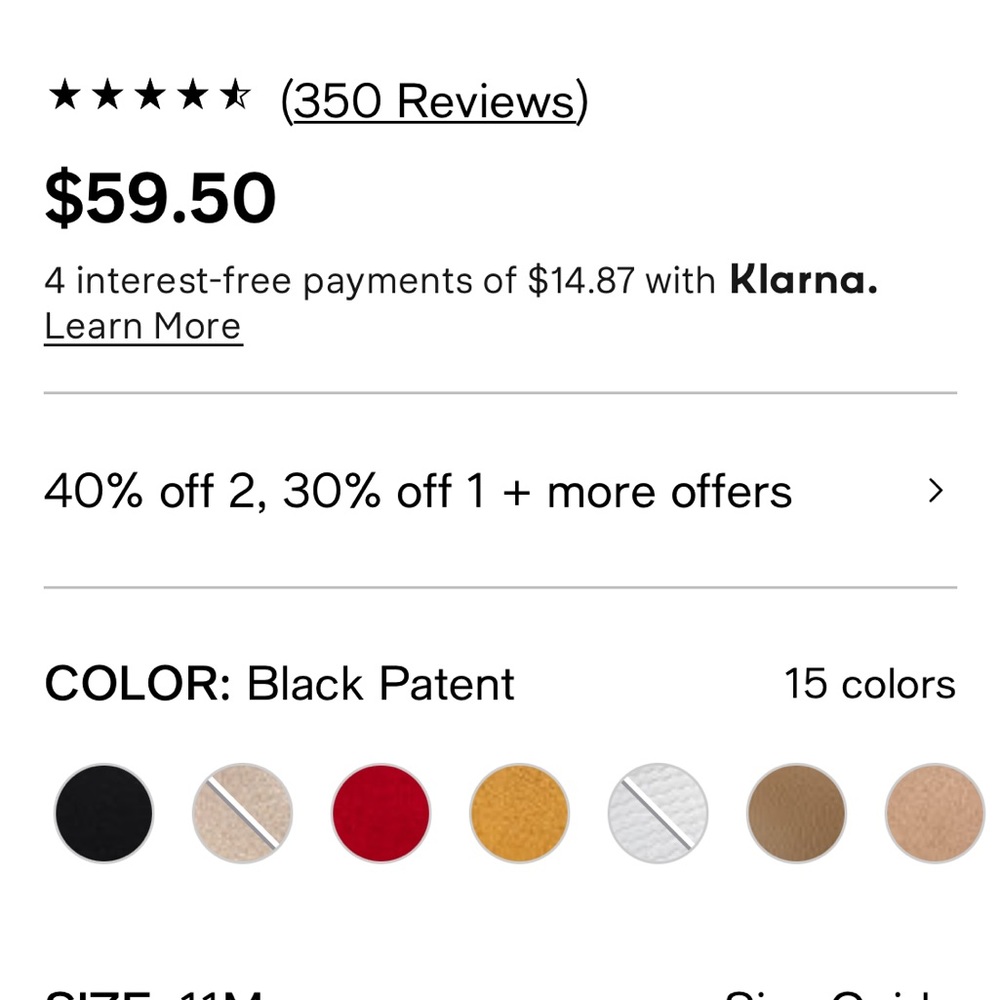Pick the mustard yellow color swatch
The width and height of the screenshot is (1000, 1000).
pyautogui.click(x=519, y=813)
